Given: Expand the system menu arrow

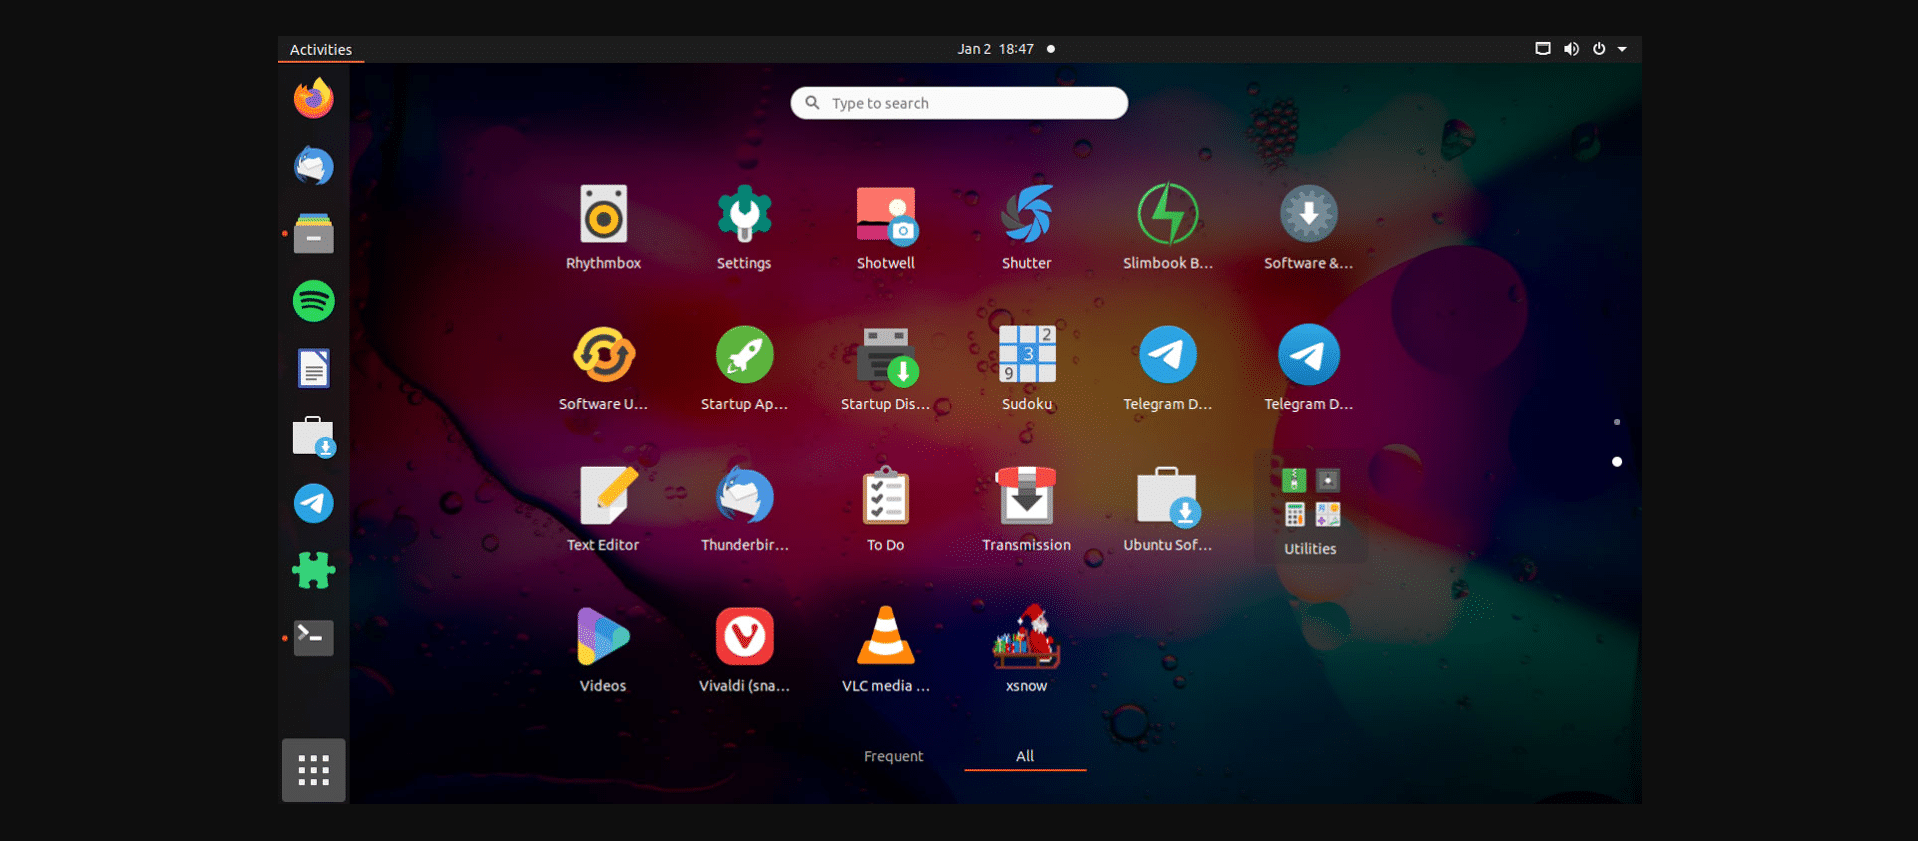Looking at the screenshot, I should click(1622, 49).
